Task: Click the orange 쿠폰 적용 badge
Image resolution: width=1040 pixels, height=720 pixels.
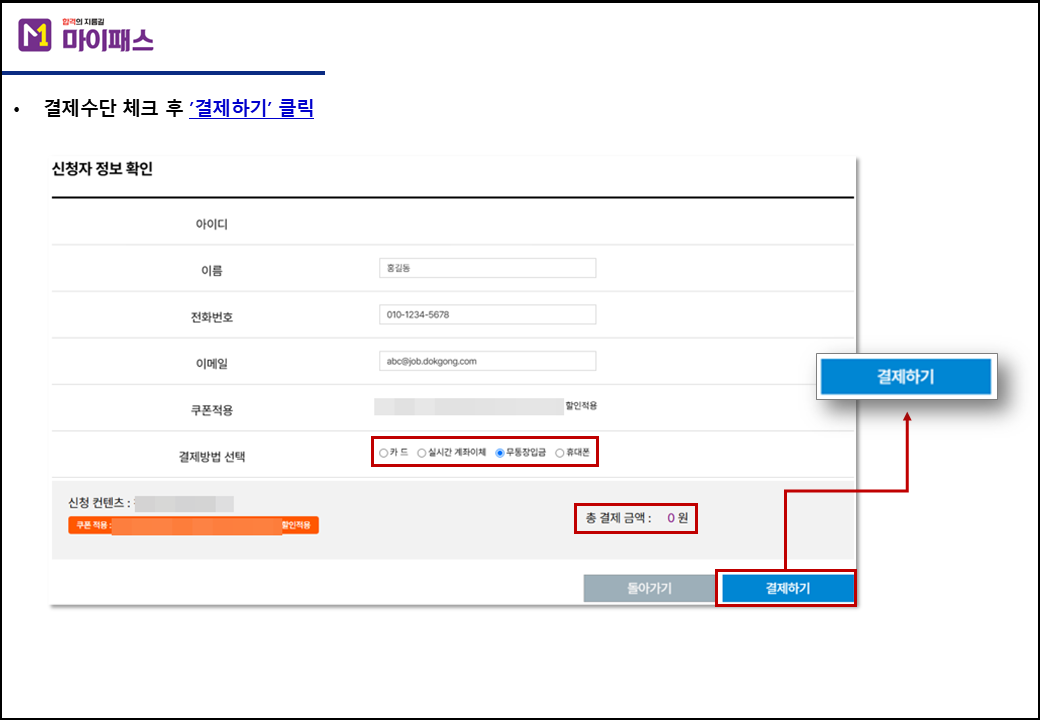Action: [x=193, y=525]
